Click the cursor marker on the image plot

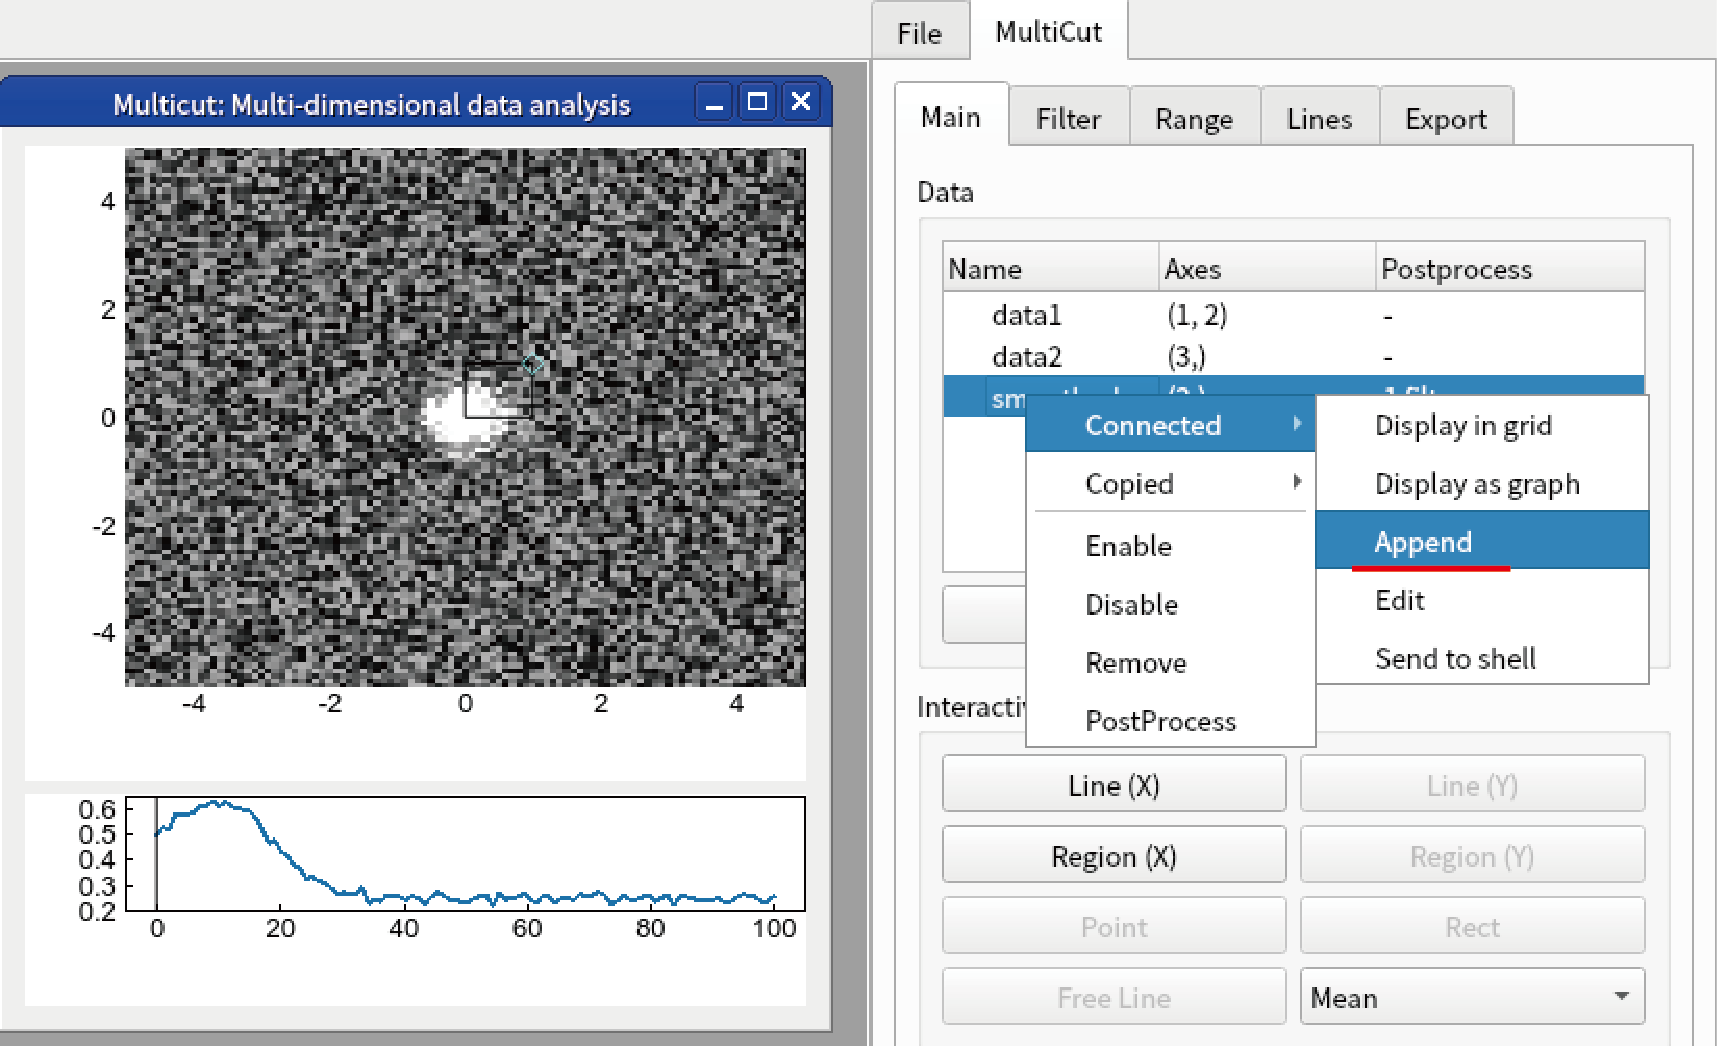click(533, 365)
